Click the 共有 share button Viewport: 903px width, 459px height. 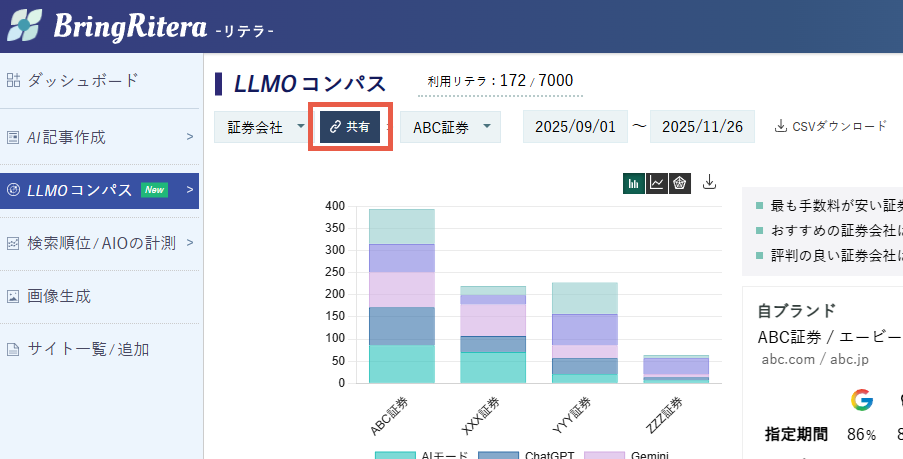pos(350,127)
